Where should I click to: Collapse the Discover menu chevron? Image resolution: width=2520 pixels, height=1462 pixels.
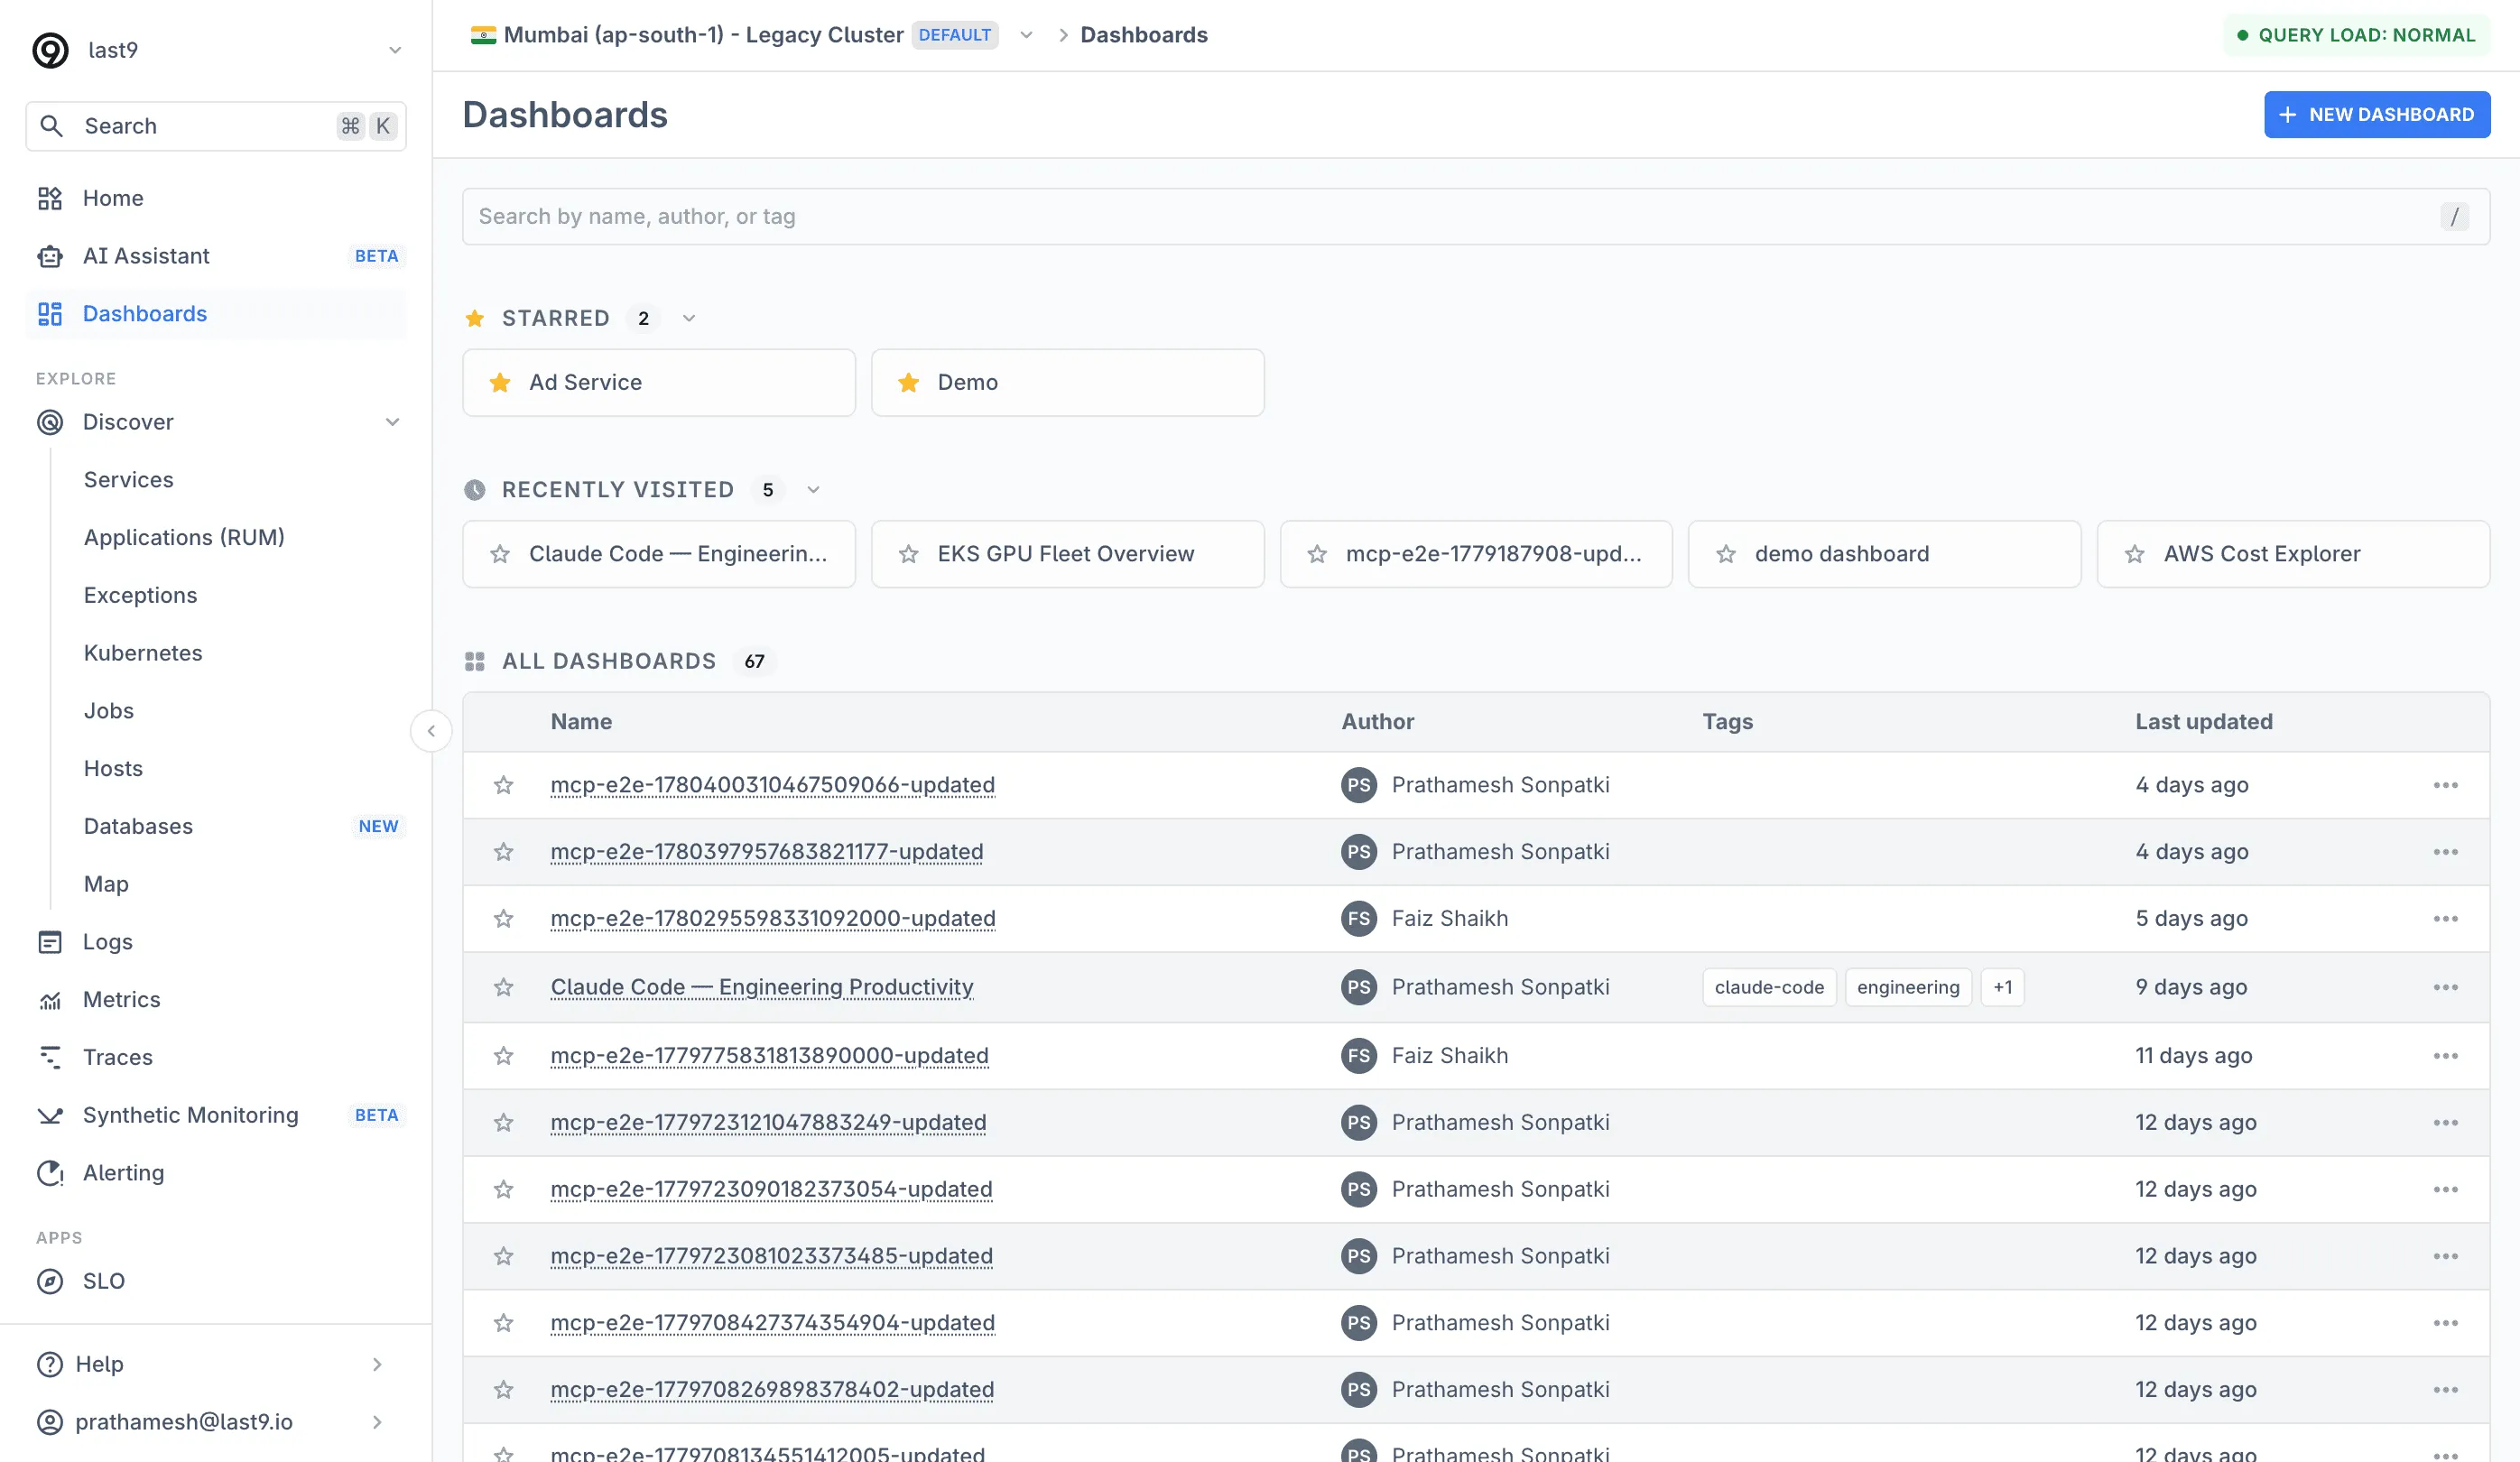392,422
